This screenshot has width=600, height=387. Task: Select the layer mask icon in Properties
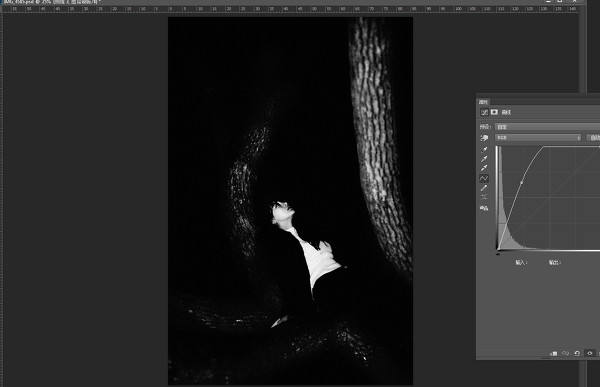click(x=494, y=112)
